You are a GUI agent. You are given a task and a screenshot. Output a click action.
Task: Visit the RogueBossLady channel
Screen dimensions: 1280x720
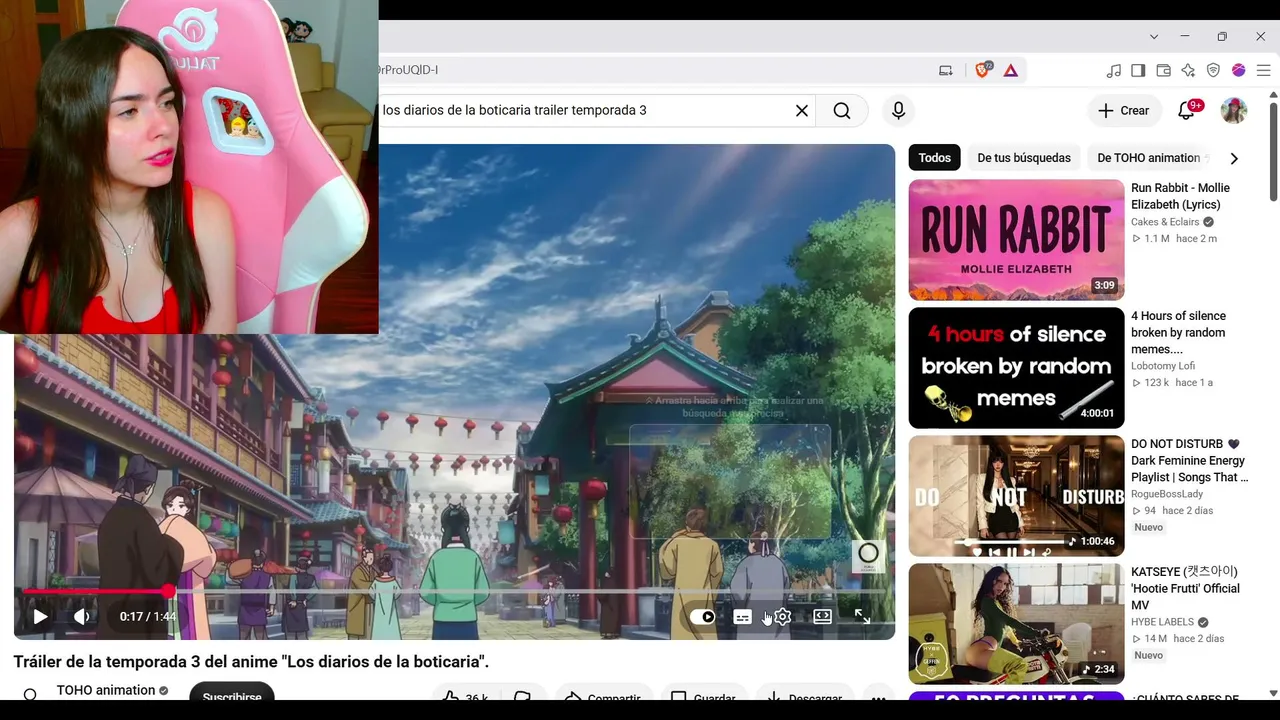click(x=1167, y=494)
